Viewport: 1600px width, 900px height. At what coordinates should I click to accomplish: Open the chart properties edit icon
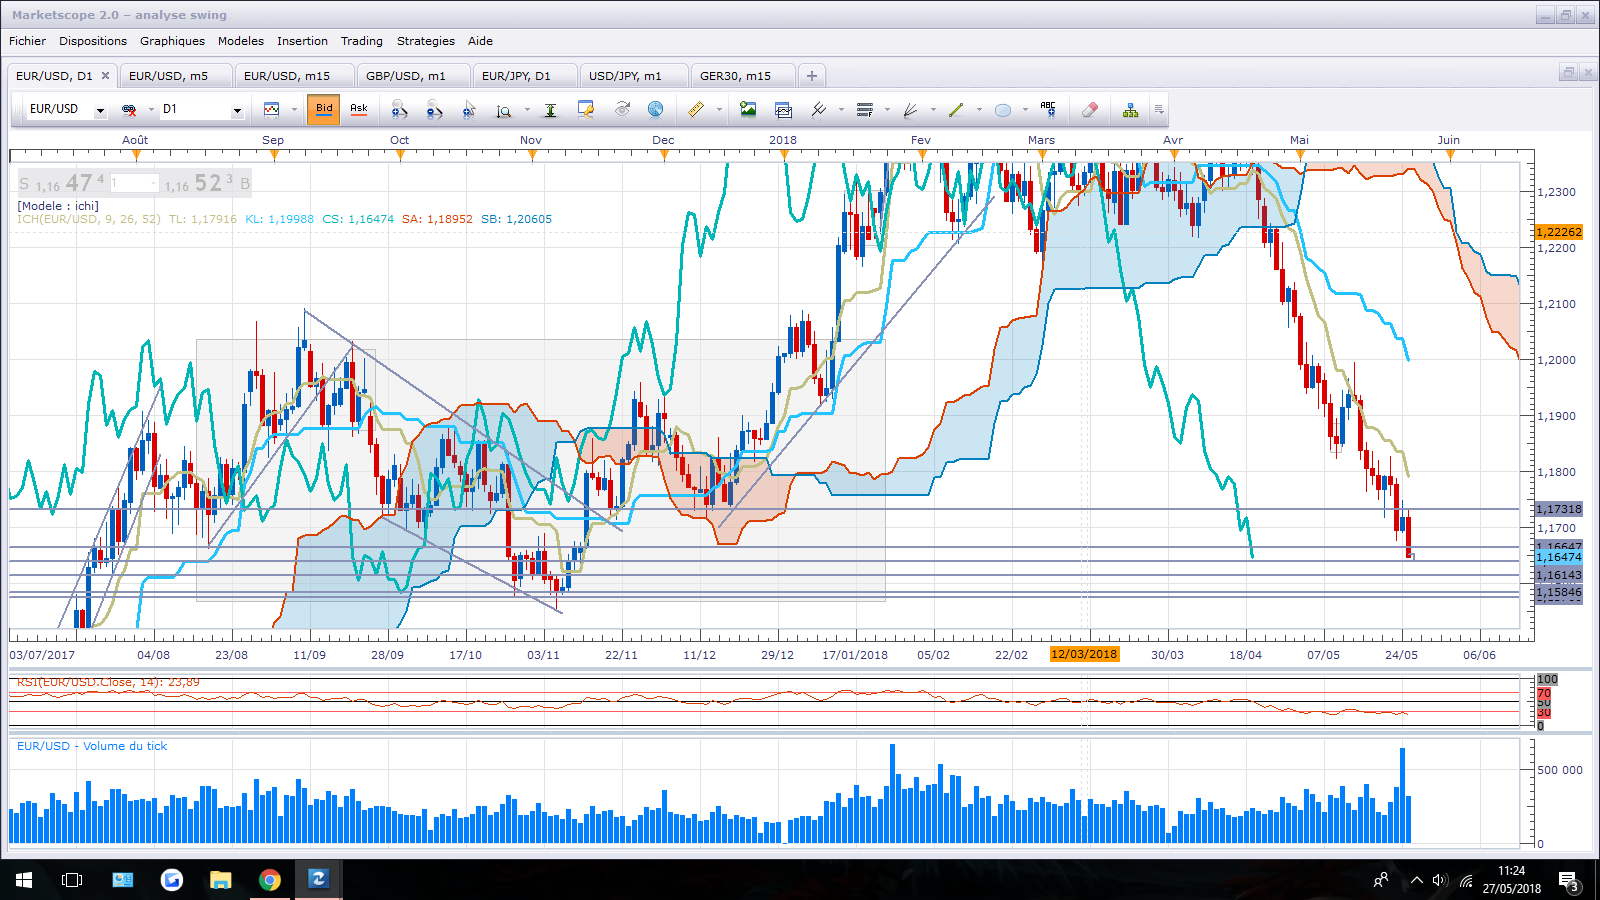586,110
